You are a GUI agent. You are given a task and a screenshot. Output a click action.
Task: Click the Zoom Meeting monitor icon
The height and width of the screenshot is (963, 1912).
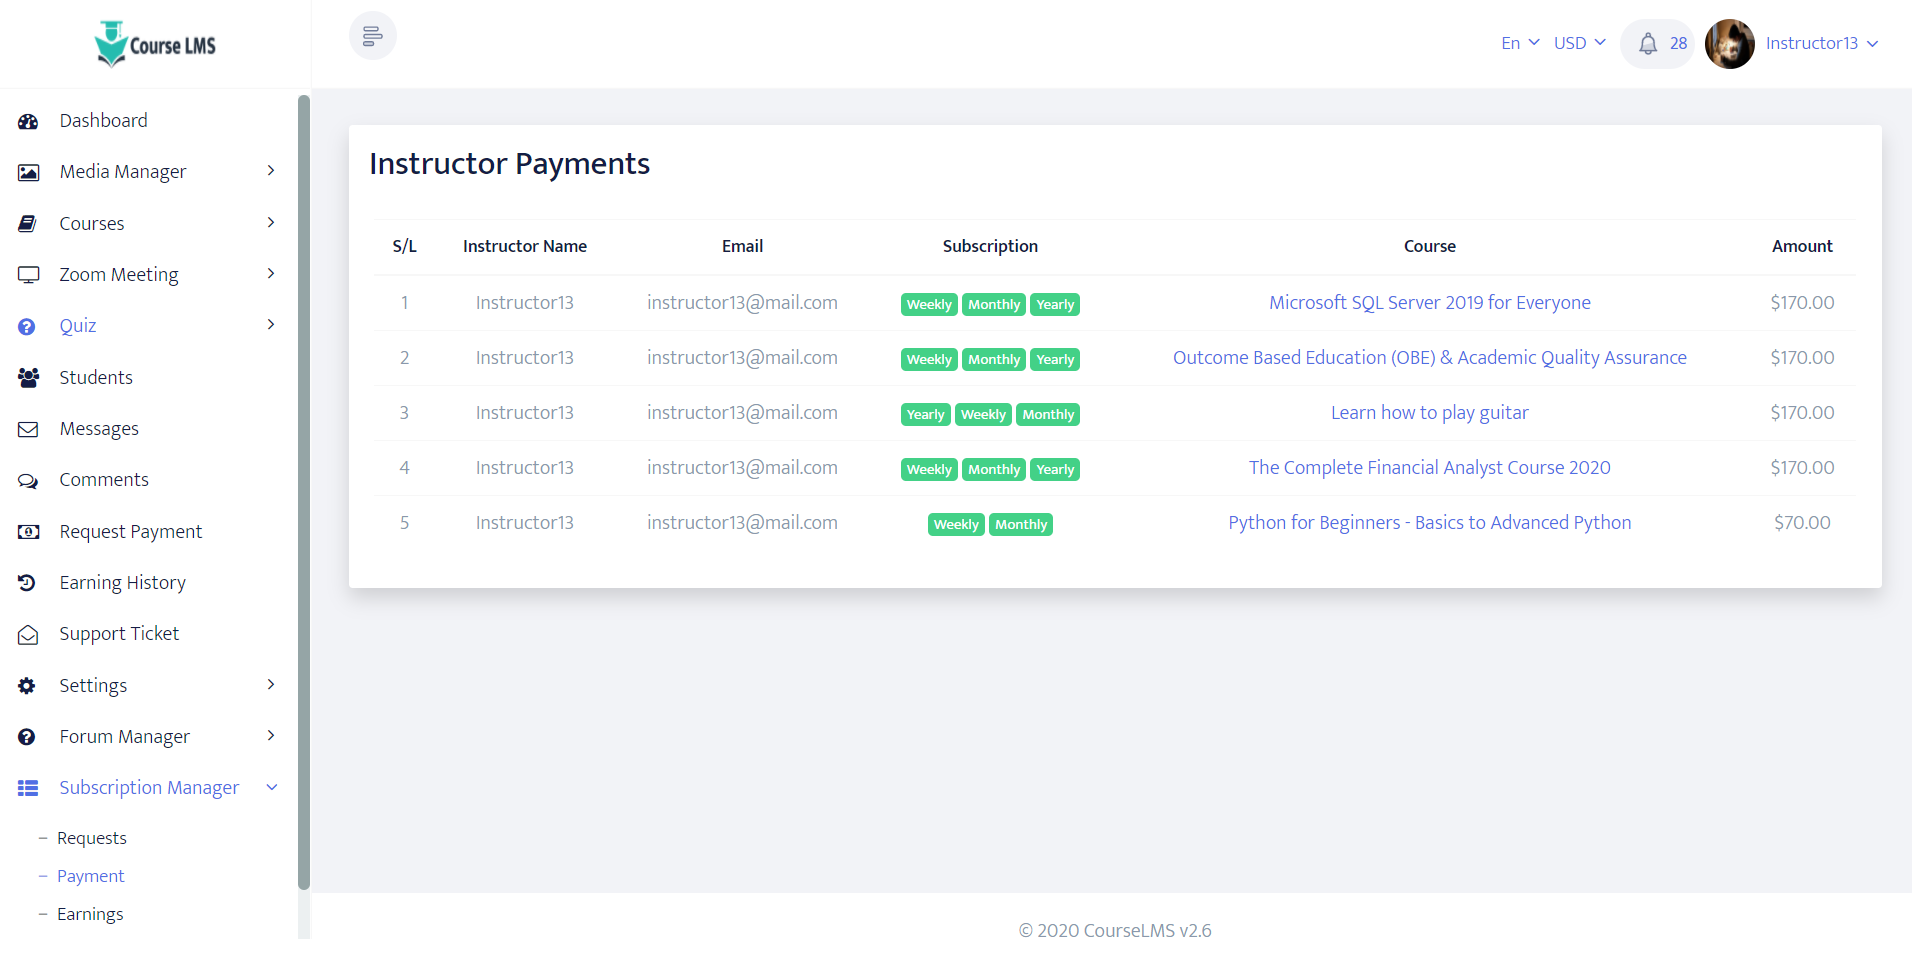[x=28, y=275]
